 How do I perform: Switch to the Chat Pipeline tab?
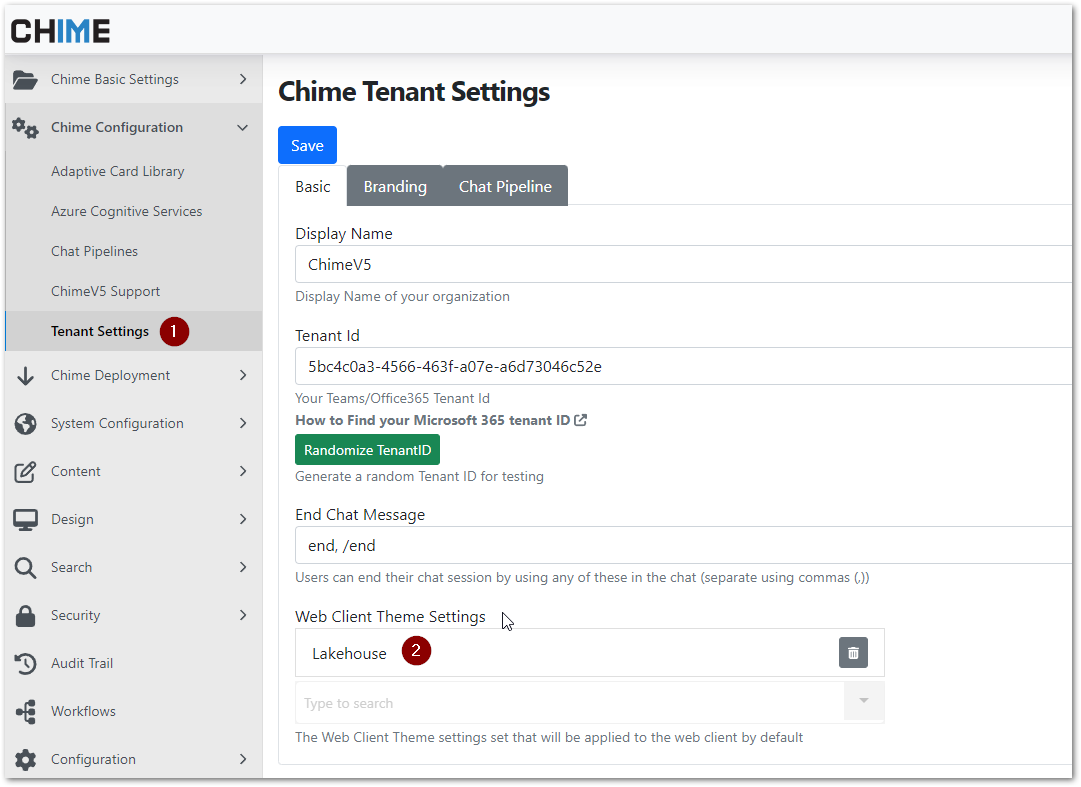pyautogui.click(x=505, y=187)
